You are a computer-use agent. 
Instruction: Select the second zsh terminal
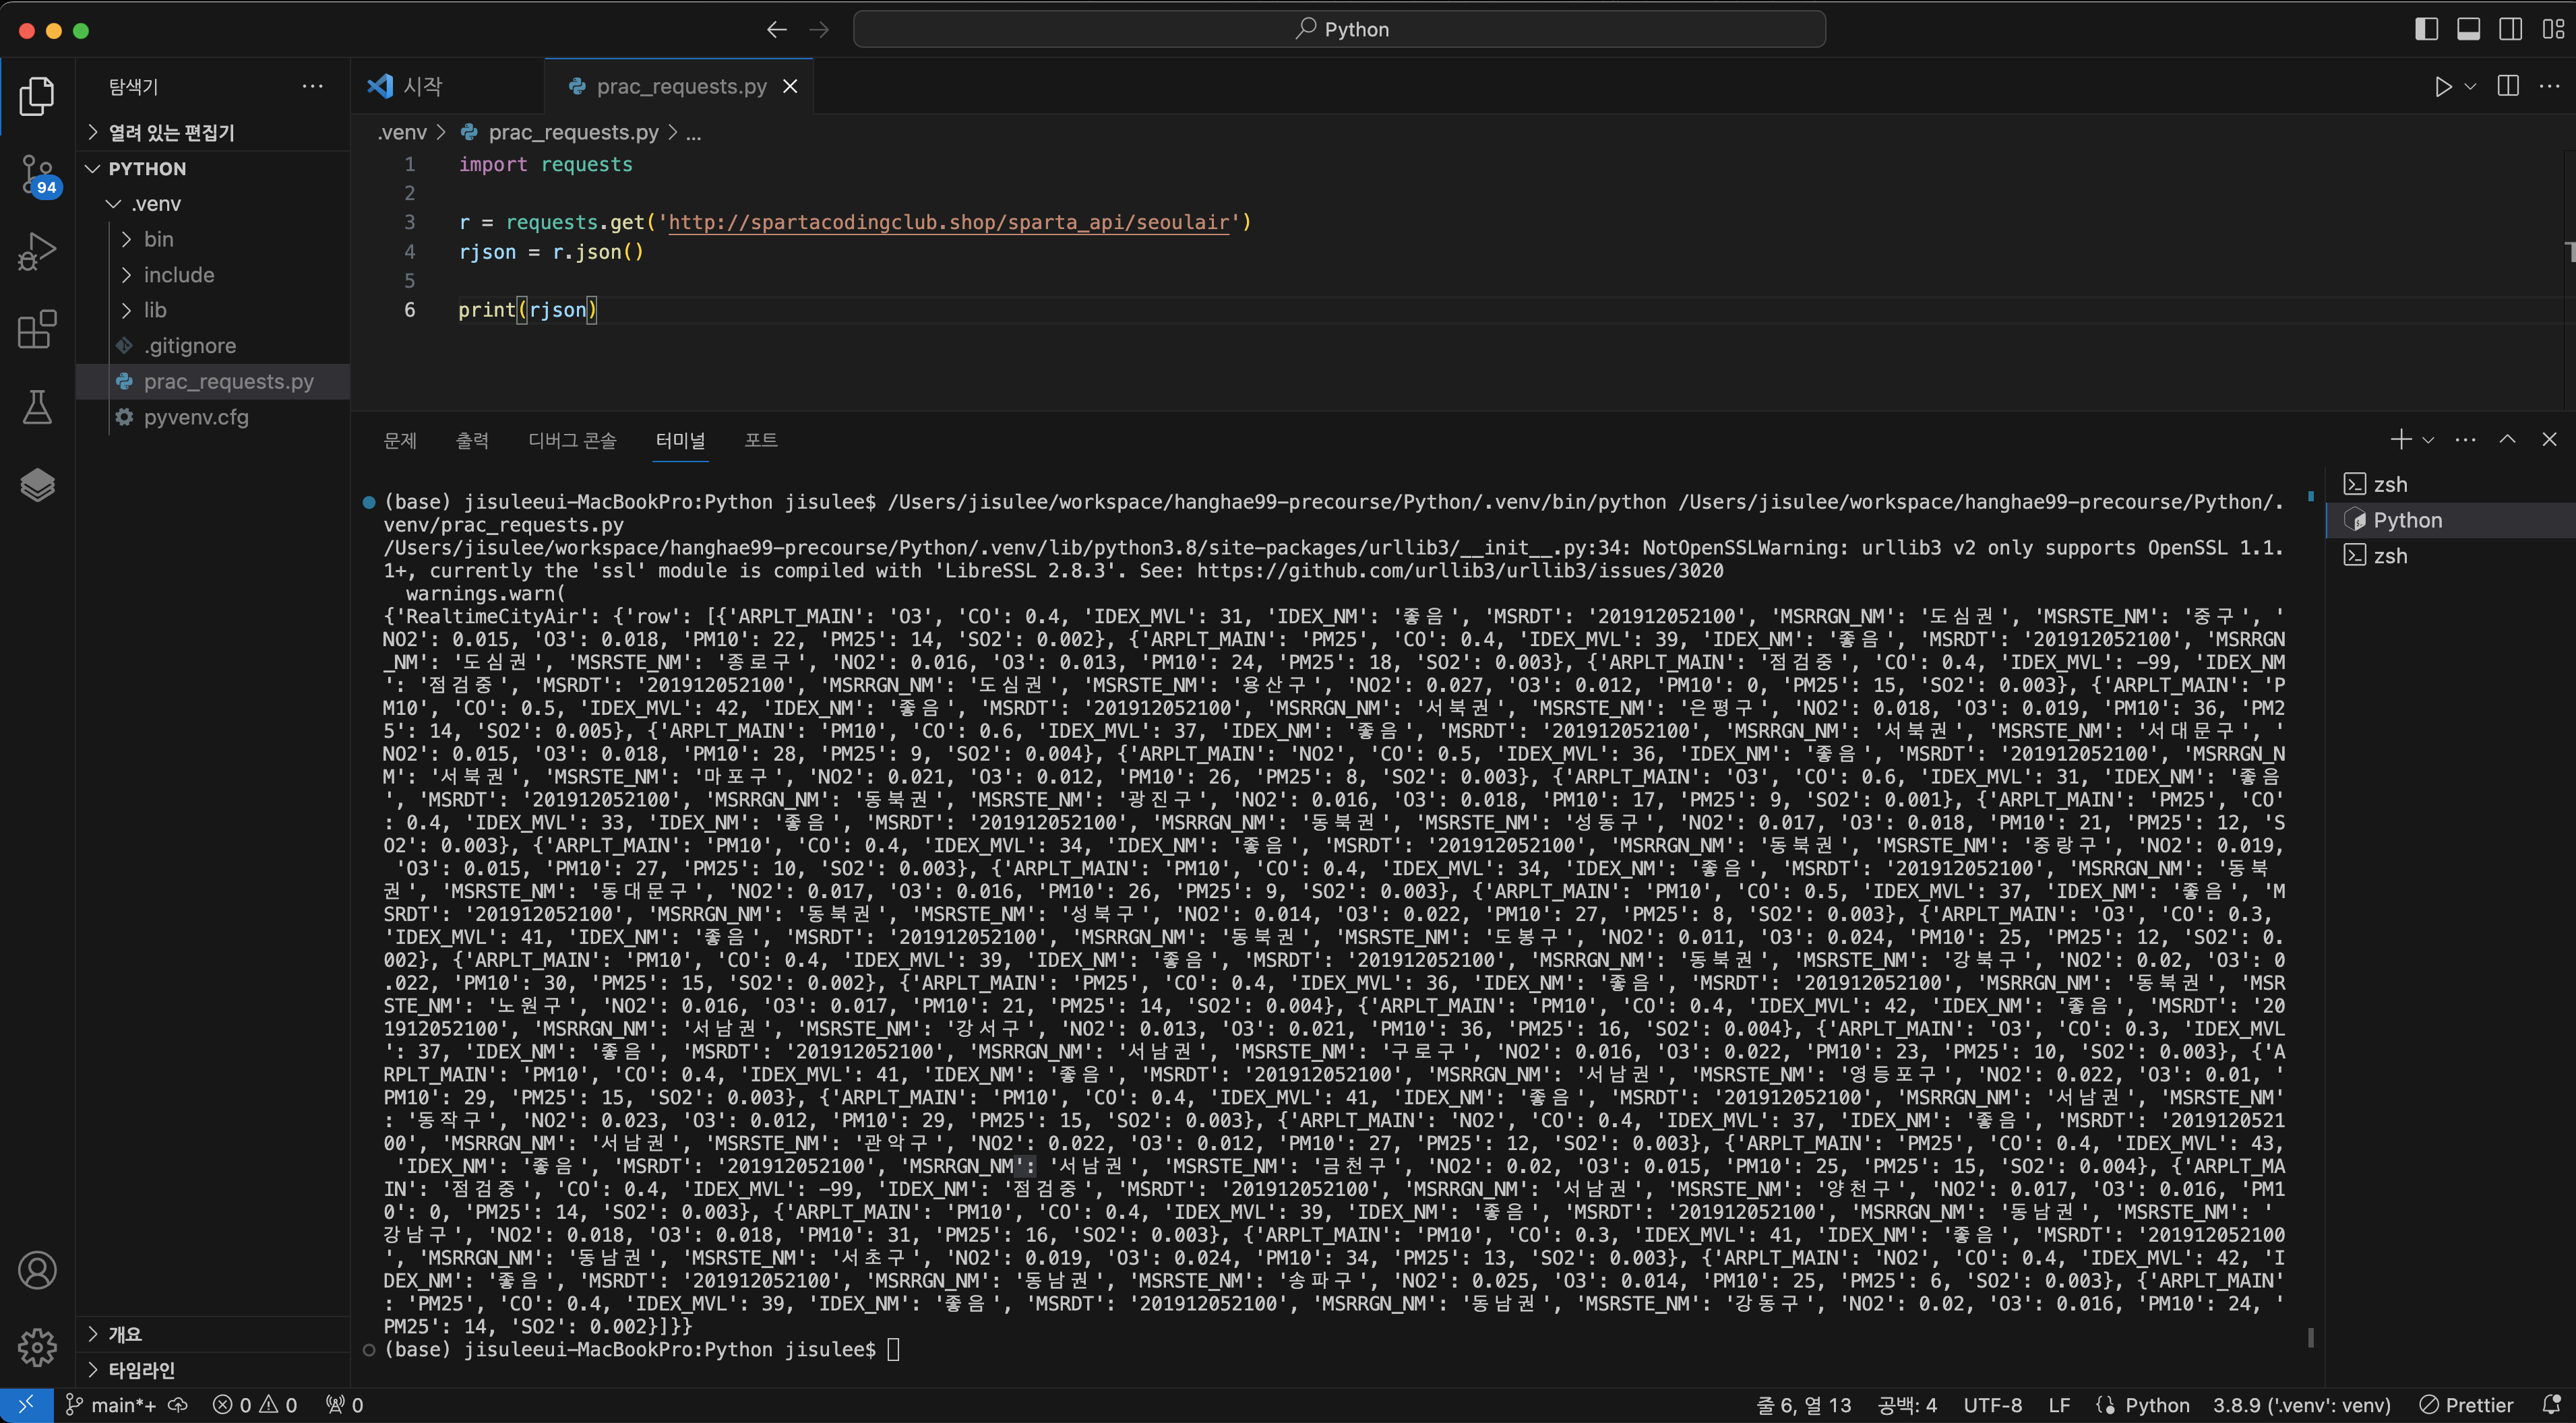click(2451, 556)
